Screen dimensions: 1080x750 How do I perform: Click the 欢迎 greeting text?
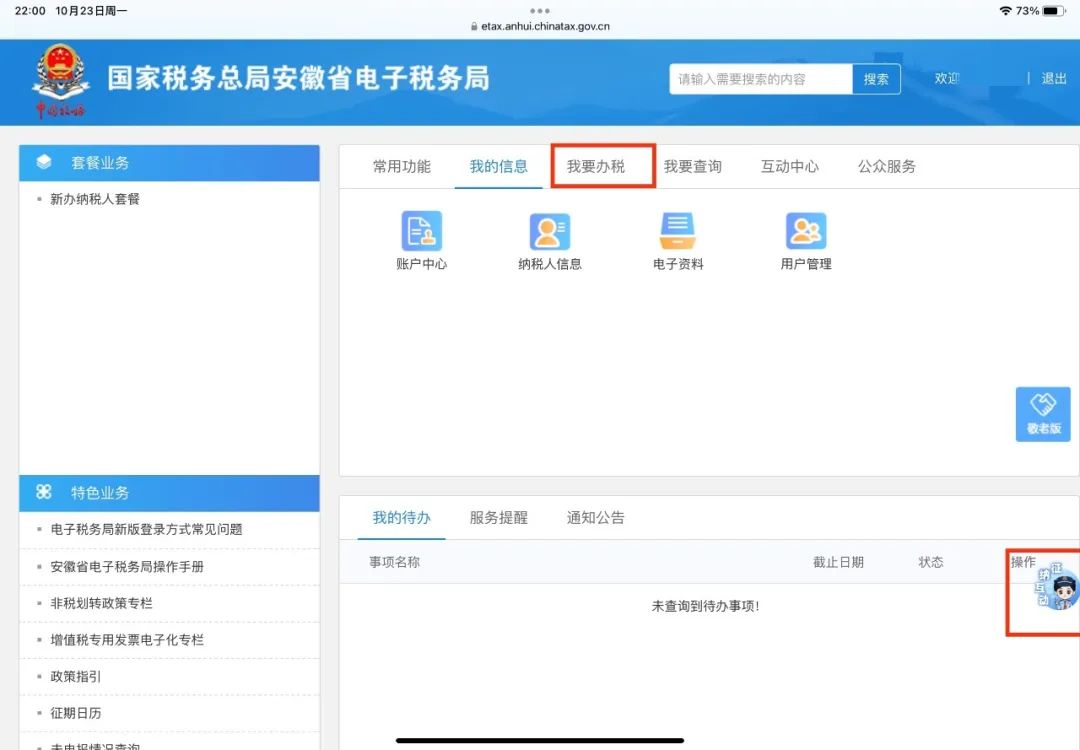[x=947, y=79]
